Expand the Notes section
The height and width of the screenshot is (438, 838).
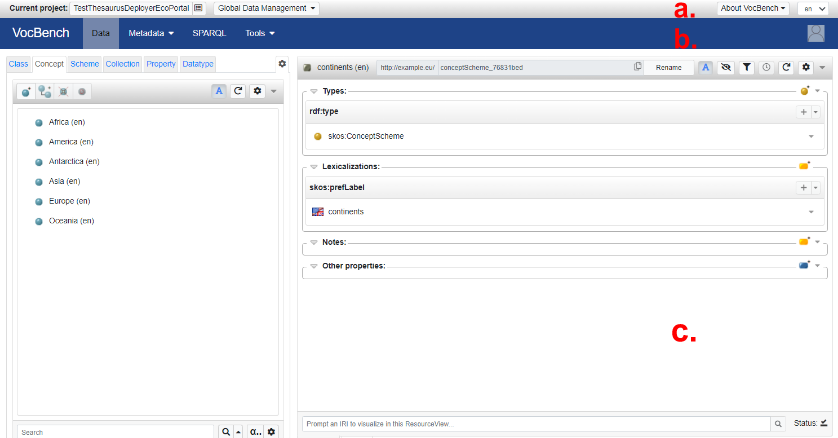(x=314, y=243)
